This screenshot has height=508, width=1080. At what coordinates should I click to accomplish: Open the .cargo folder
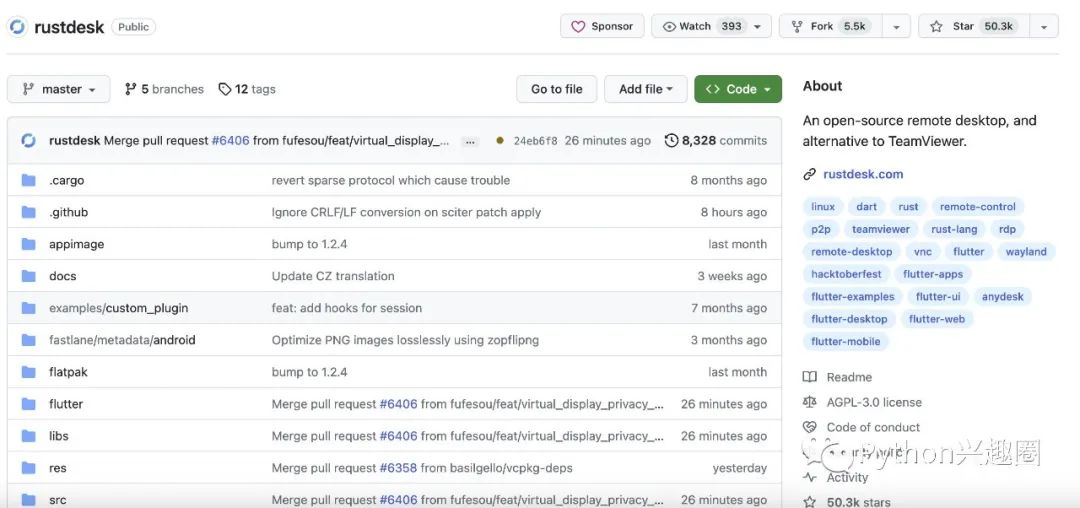click(x=66, y=180)
